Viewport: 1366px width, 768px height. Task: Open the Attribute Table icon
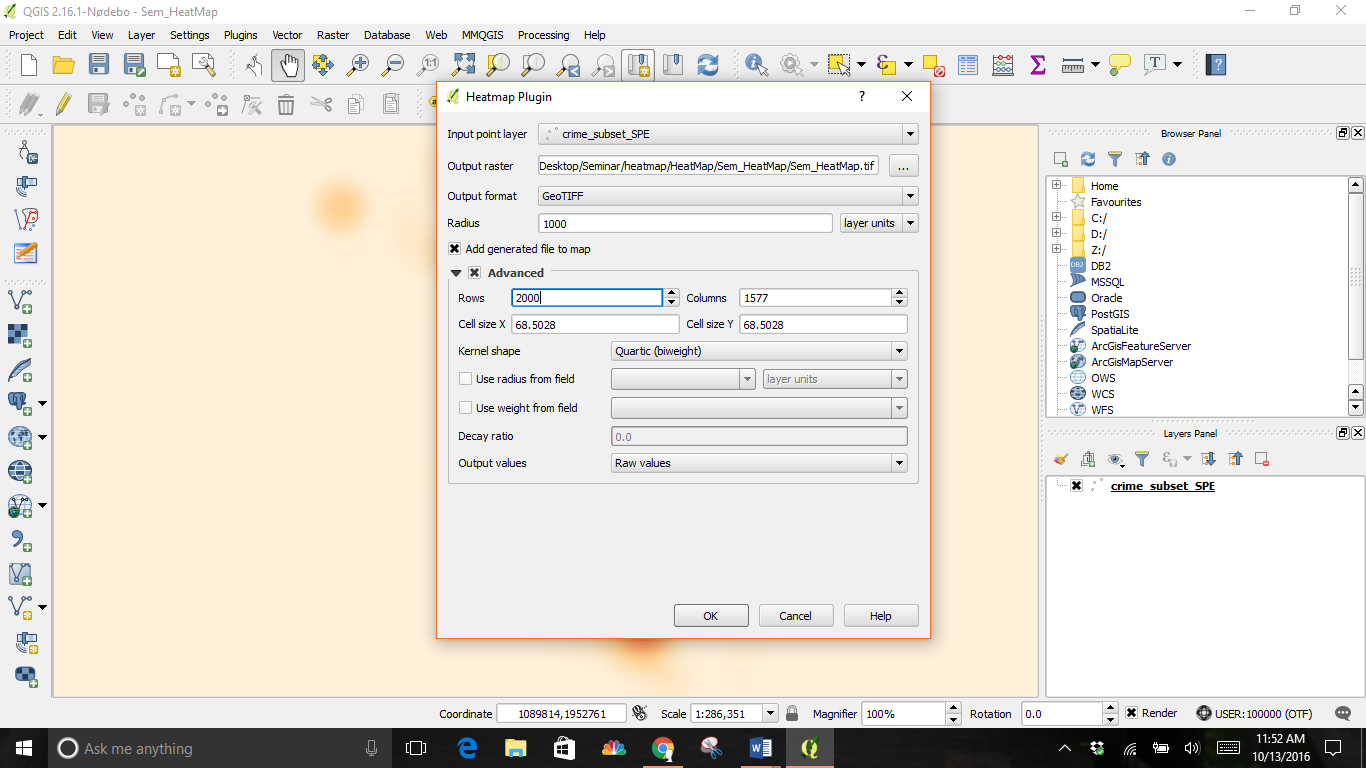pos(967,65)
